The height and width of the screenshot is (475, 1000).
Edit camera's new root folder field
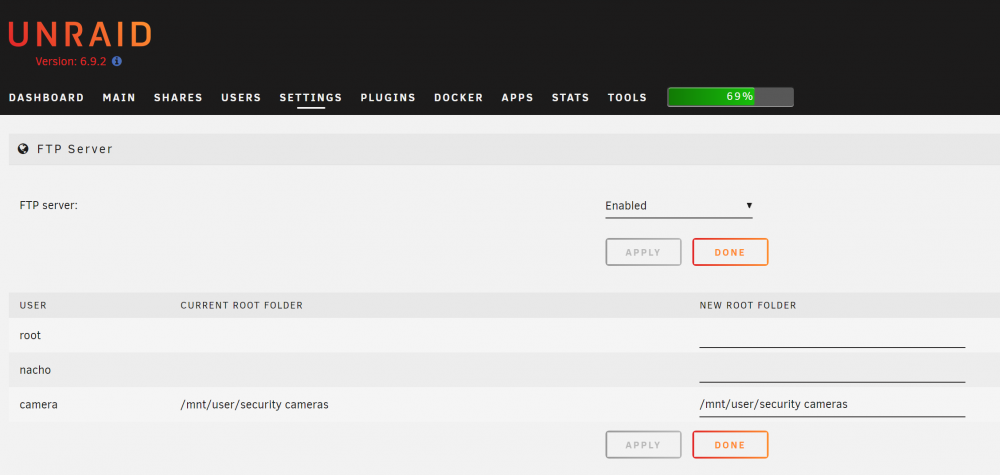click(x=832, y=404)
